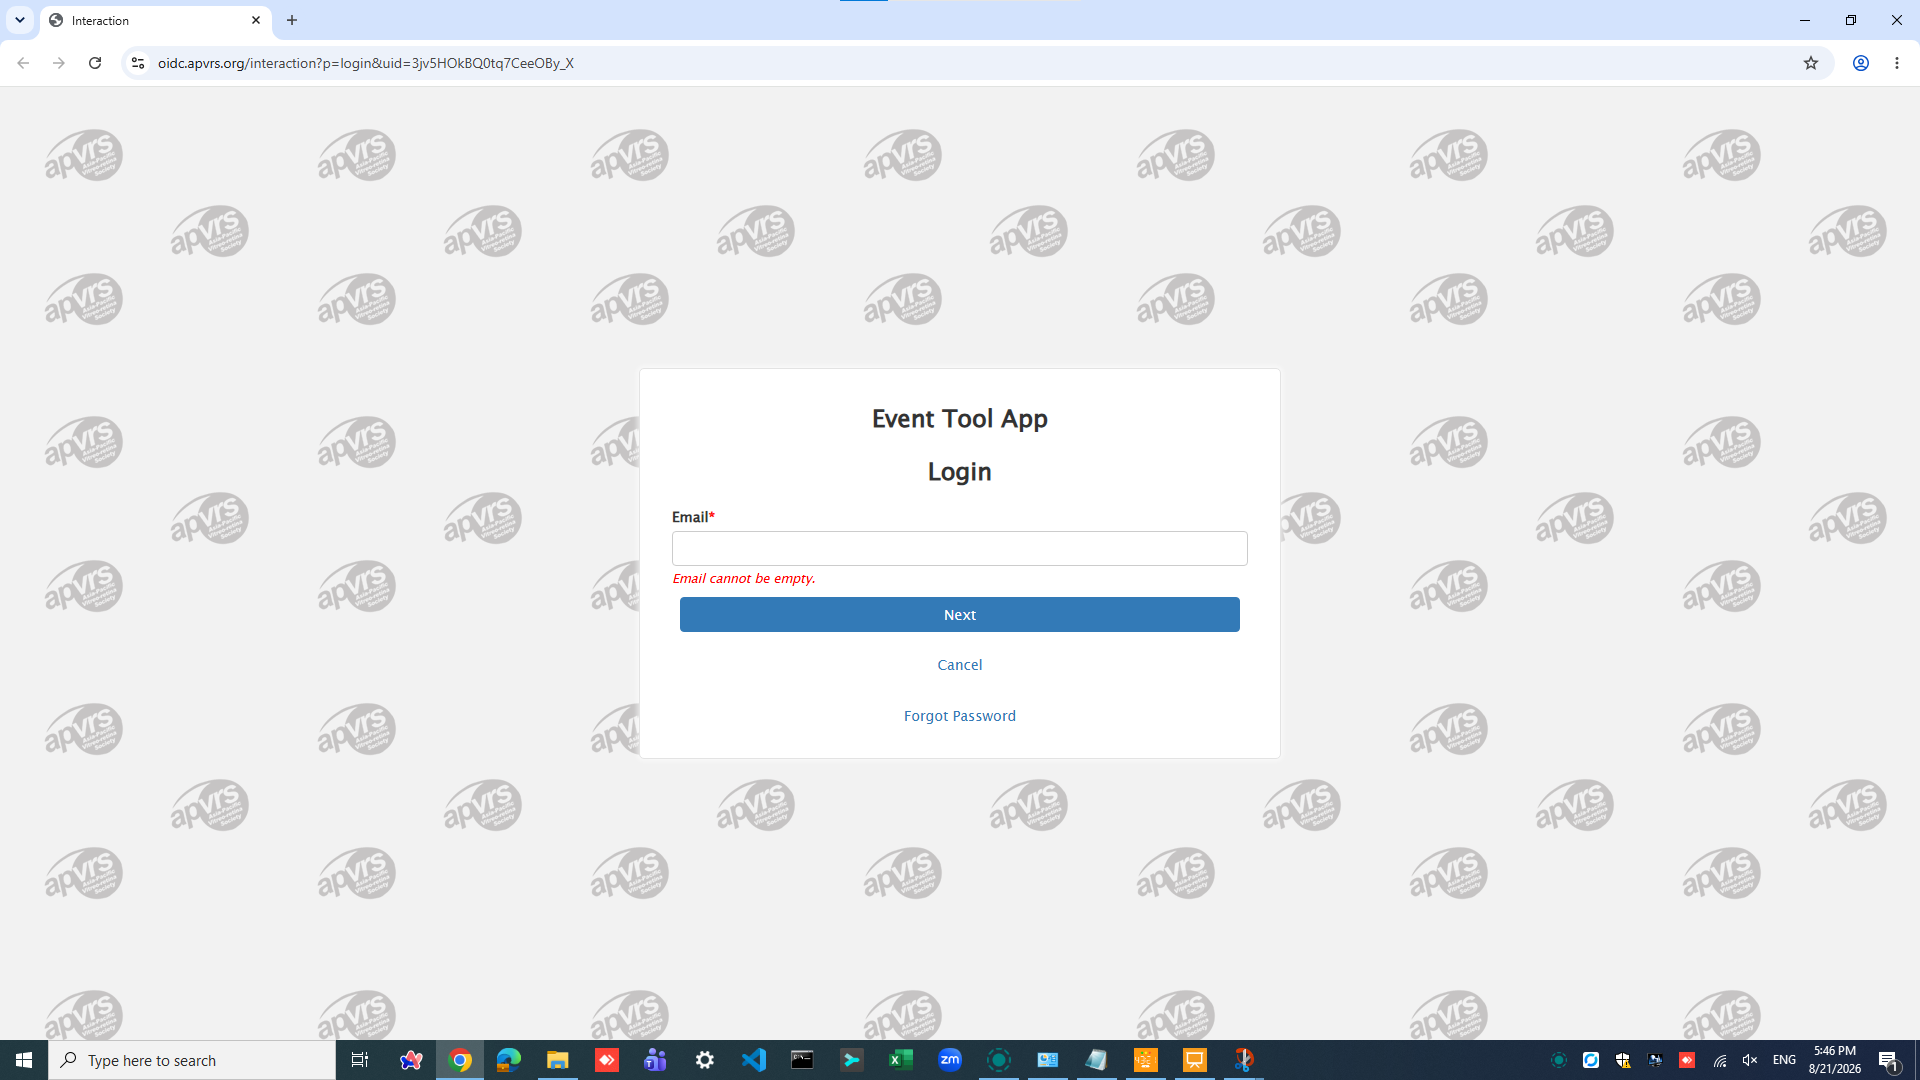Go forward using the forward arrow

[x=59, y=63]
